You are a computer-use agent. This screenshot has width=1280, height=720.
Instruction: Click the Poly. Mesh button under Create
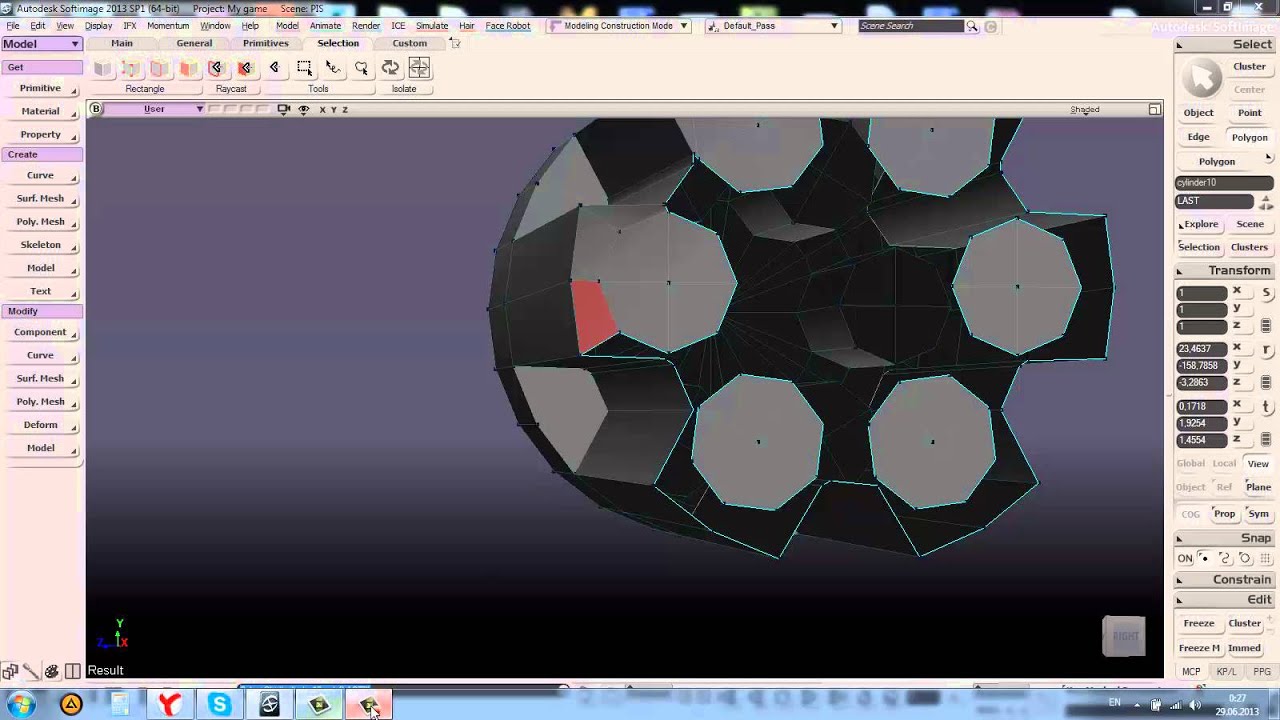click(41, 222)
